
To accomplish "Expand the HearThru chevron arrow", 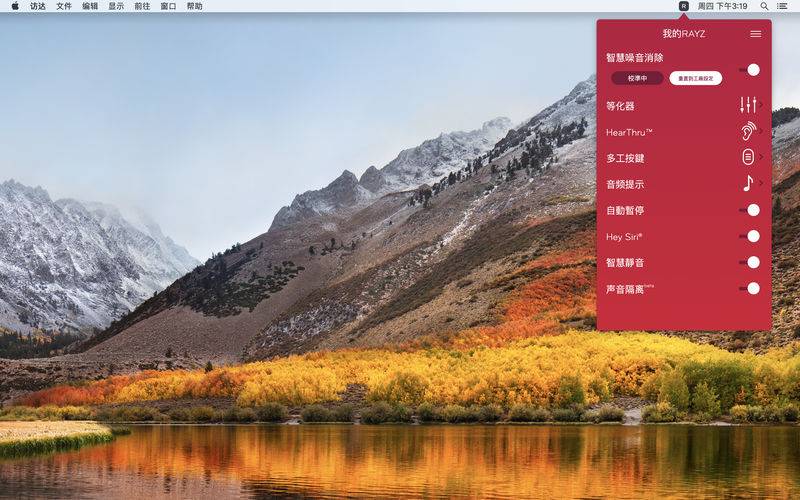I will point(761,131).
